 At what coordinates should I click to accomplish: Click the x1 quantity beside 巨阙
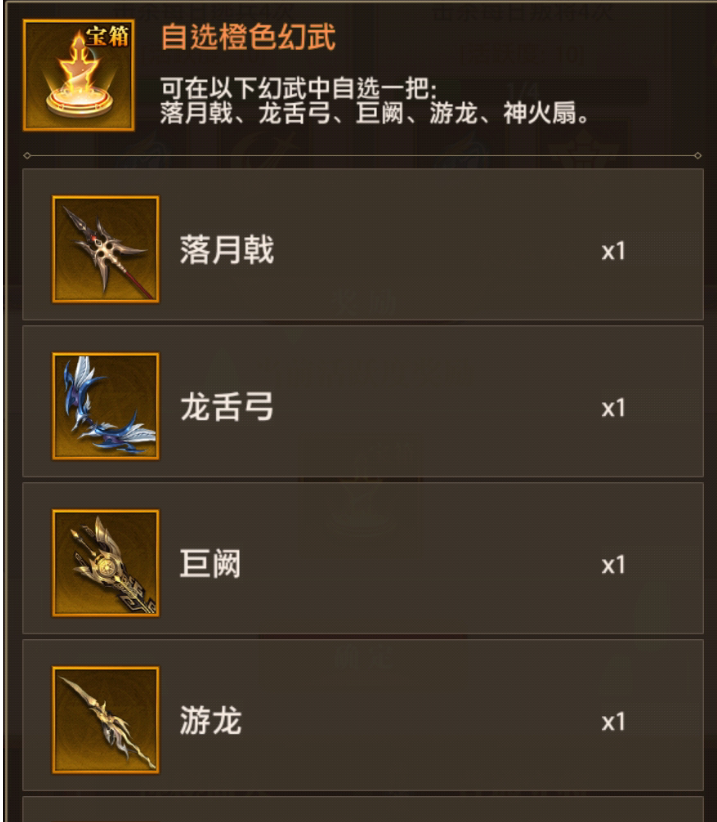613,565
